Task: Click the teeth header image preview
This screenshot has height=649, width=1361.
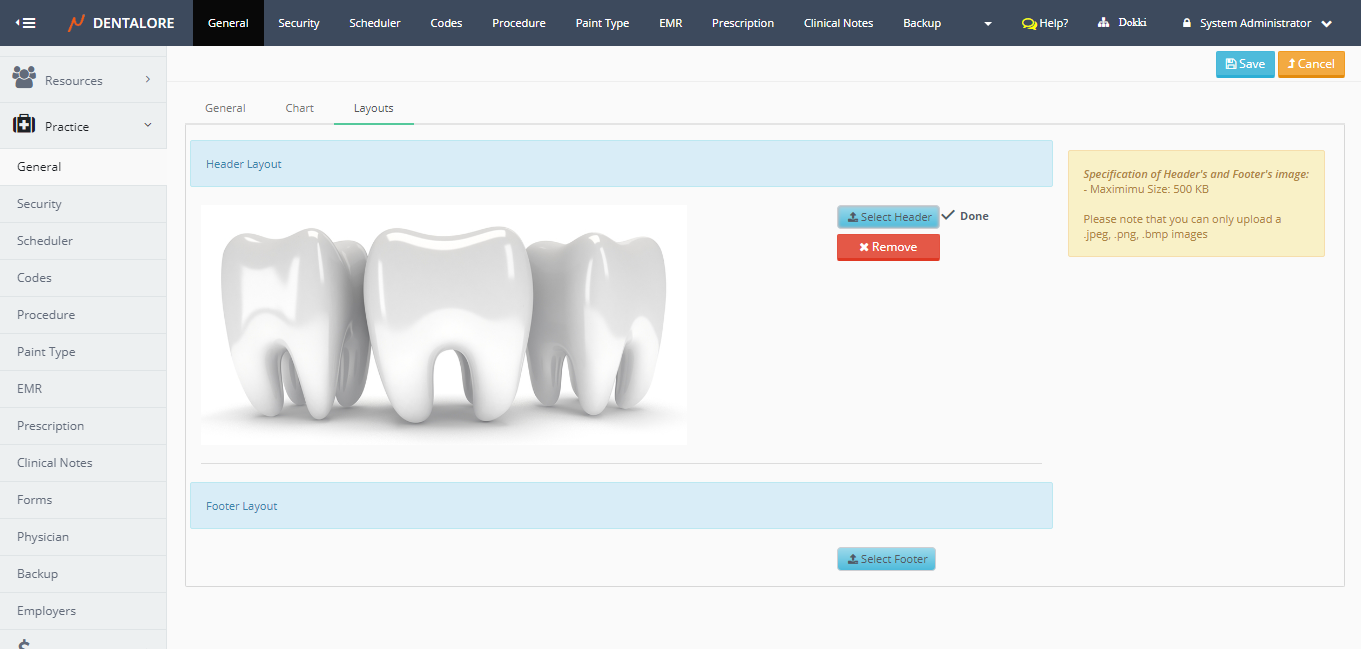Action: pos(443,325)
